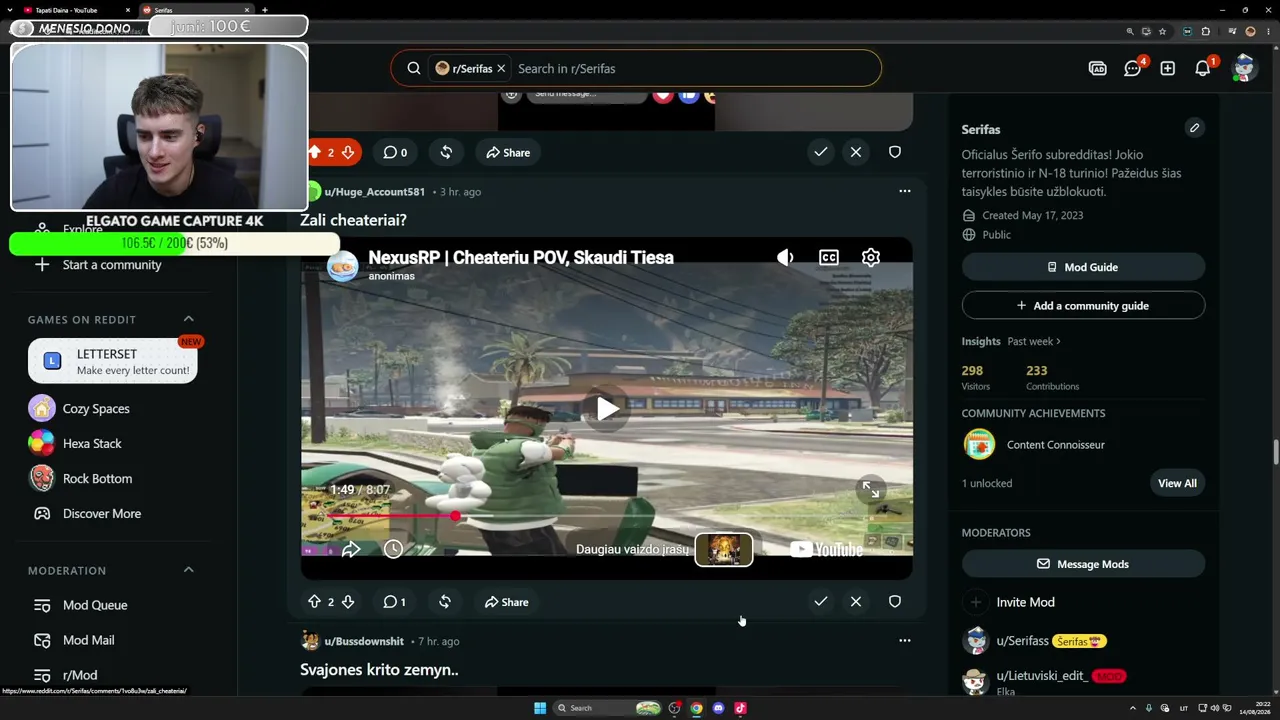Approve the "Zali cheateriai?" post with checkmark

[x=821, y=602]
